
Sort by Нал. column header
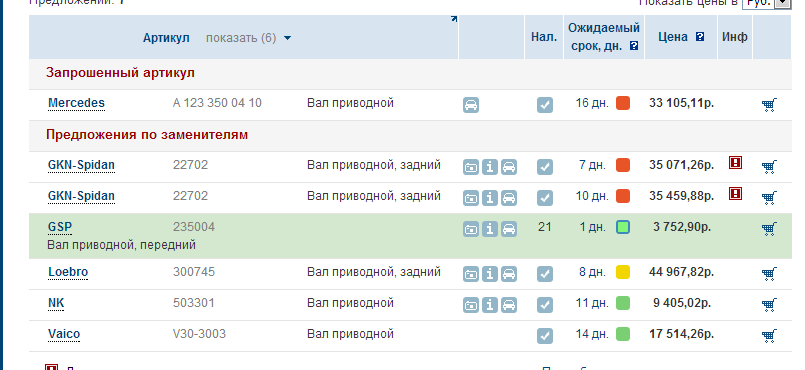pos(544,37)
